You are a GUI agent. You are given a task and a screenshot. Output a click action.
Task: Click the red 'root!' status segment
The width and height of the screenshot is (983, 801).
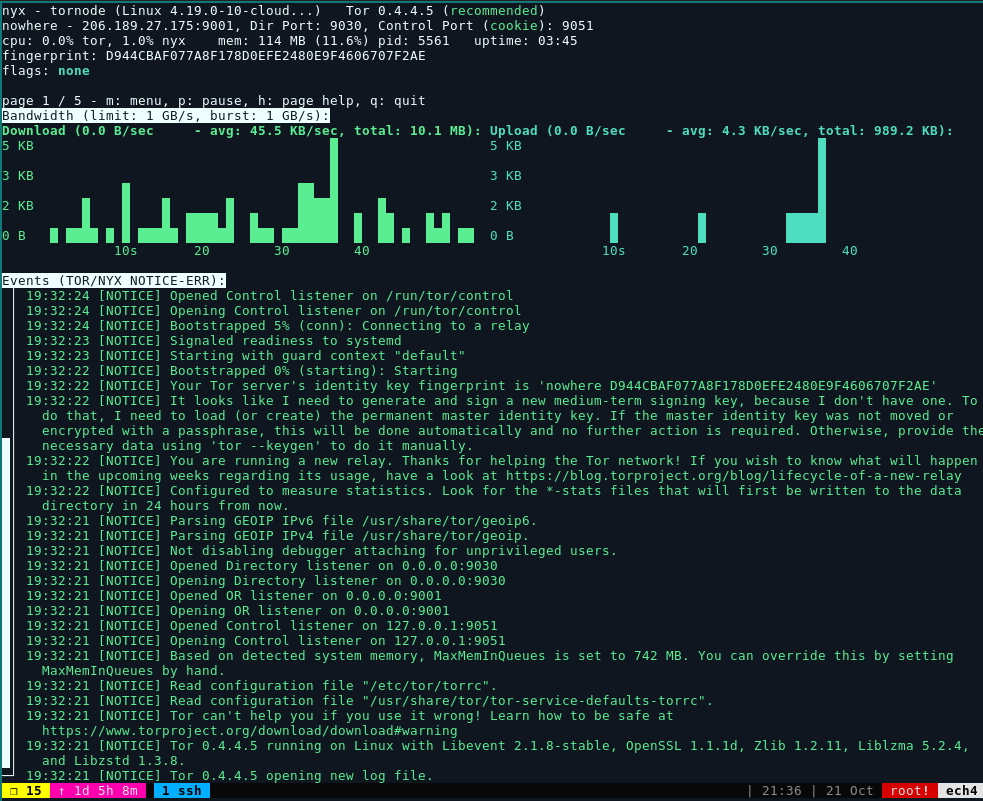coord(909,791)
